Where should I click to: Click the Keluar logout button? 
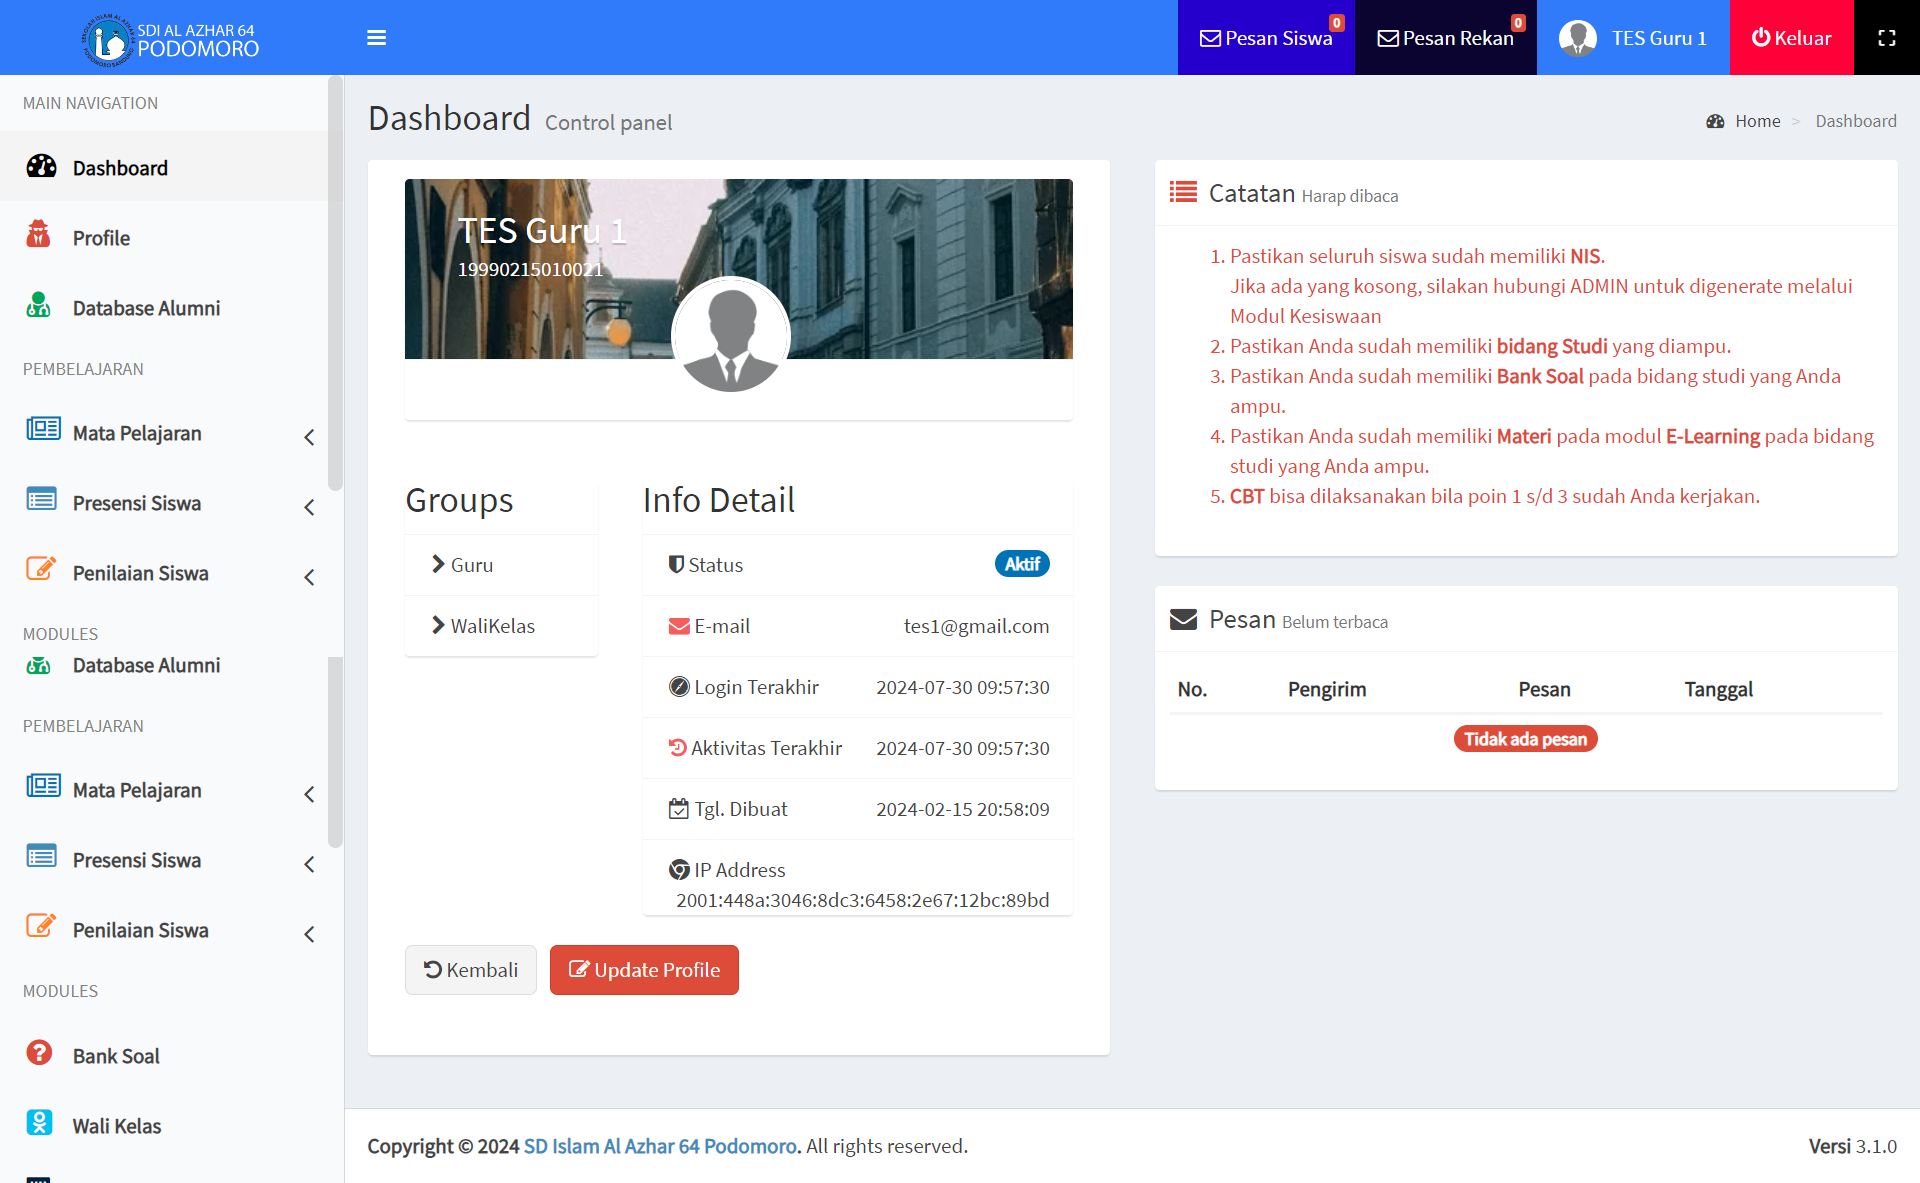pos(1791,38)
